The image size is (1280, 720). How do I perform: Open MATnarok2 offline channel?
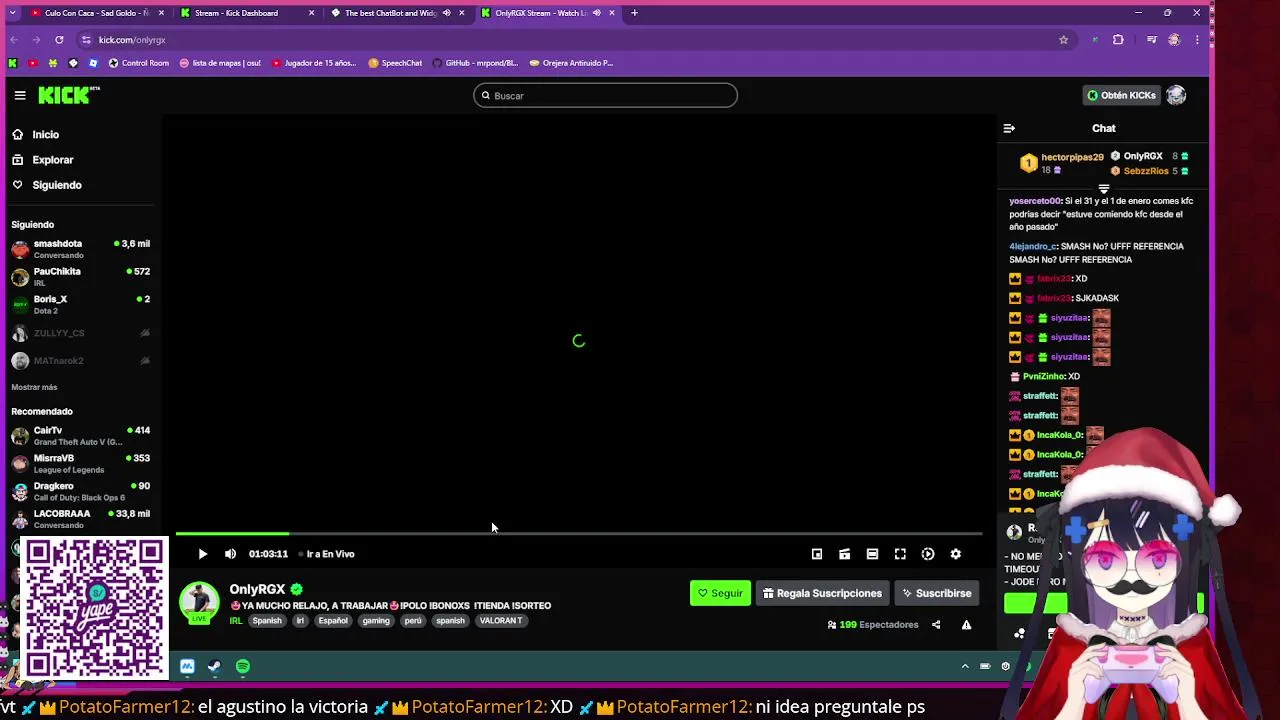pyautogui.click(x=80, y=361)
